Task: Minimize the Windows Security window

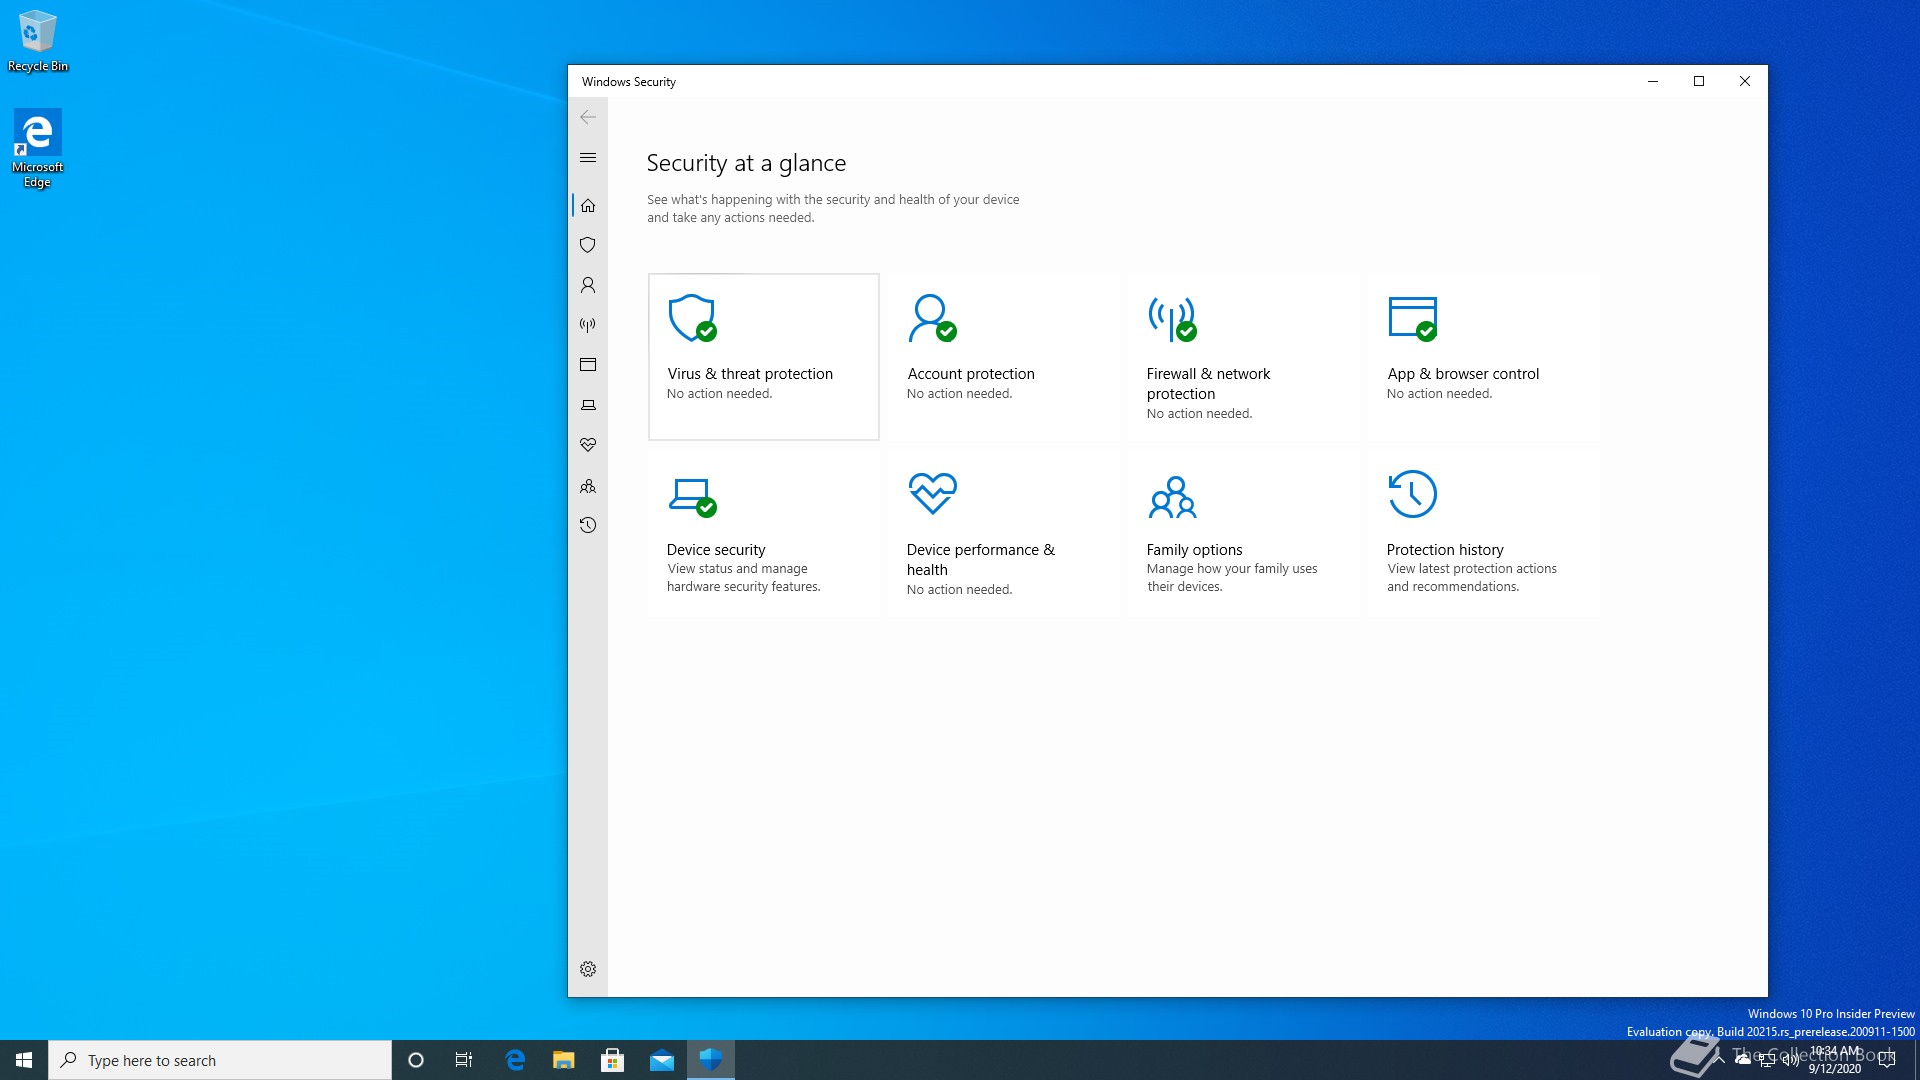Action: click(1653, 82)
